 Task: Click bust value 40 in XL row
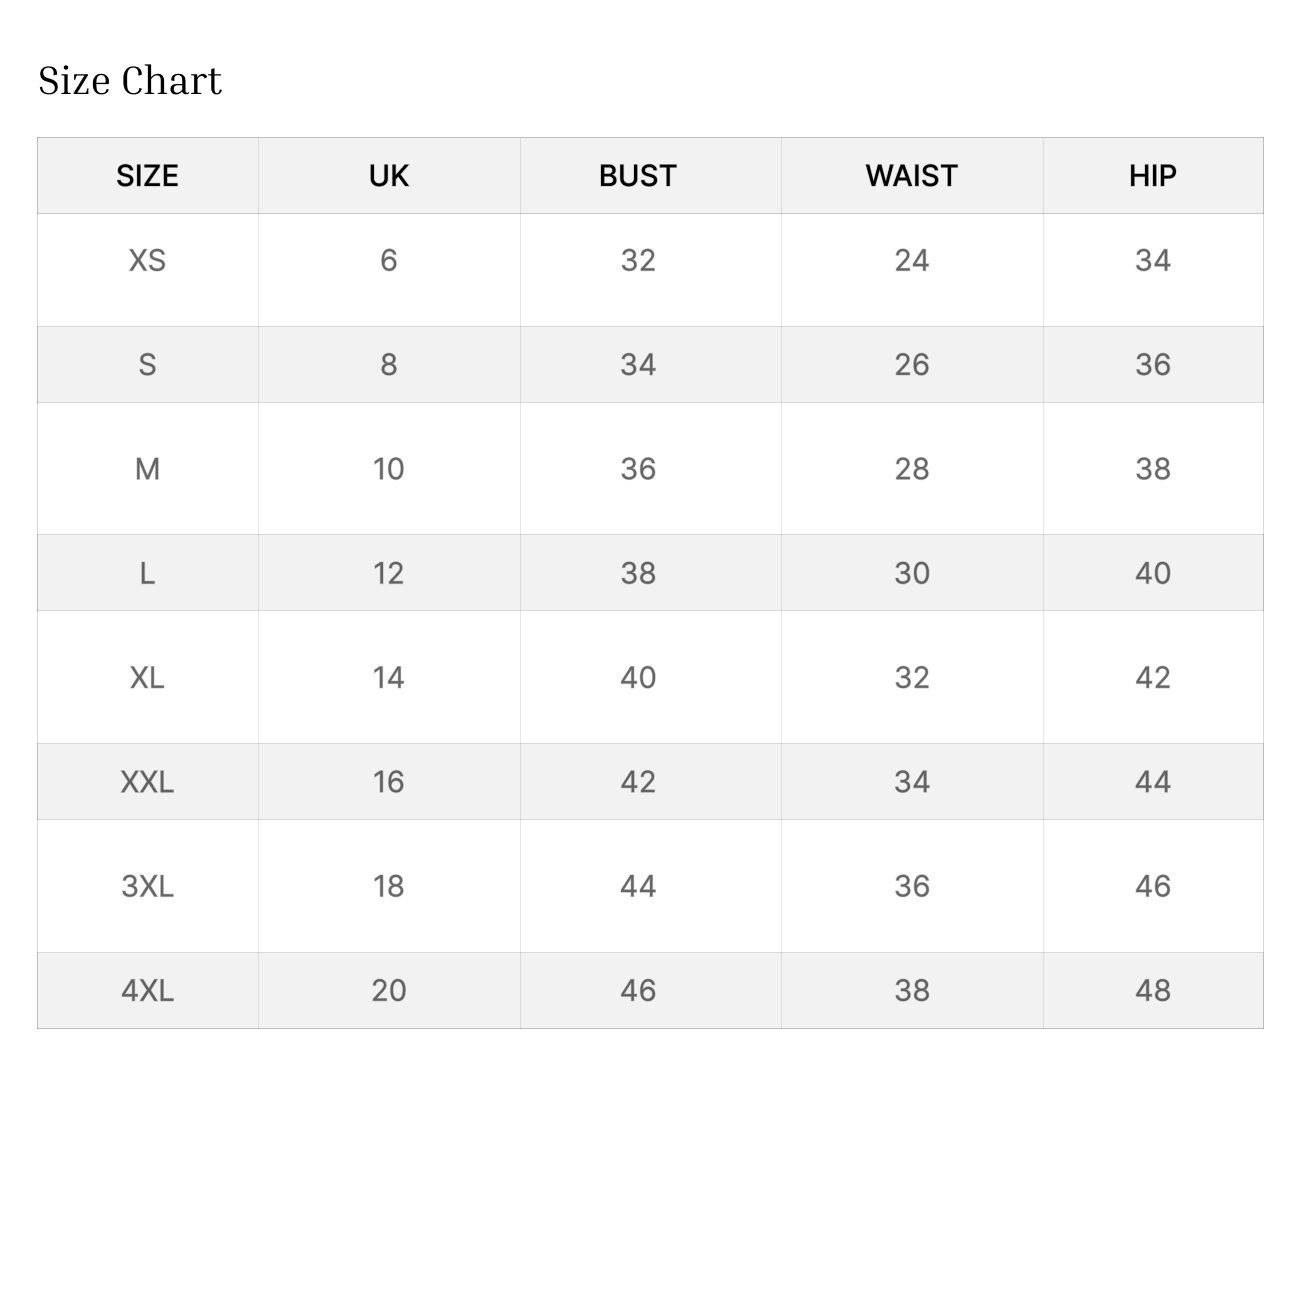(x=638, y=678)
